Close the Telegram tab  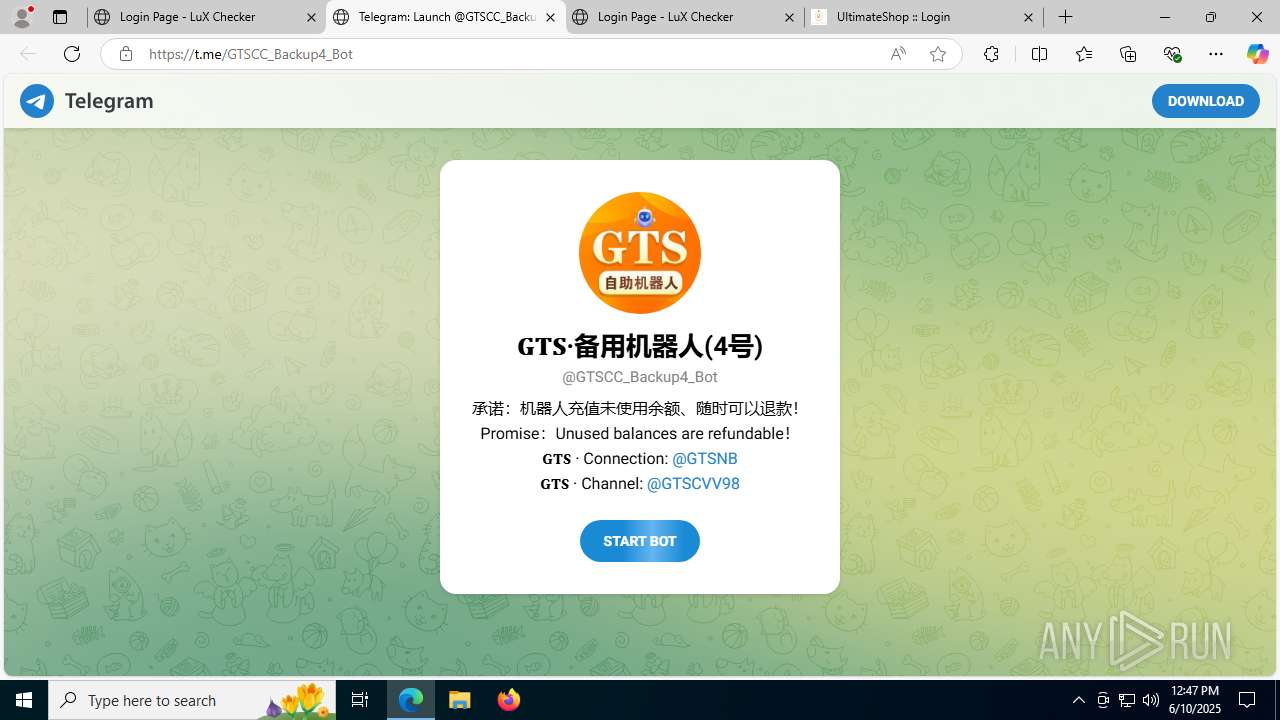point(550,17)
